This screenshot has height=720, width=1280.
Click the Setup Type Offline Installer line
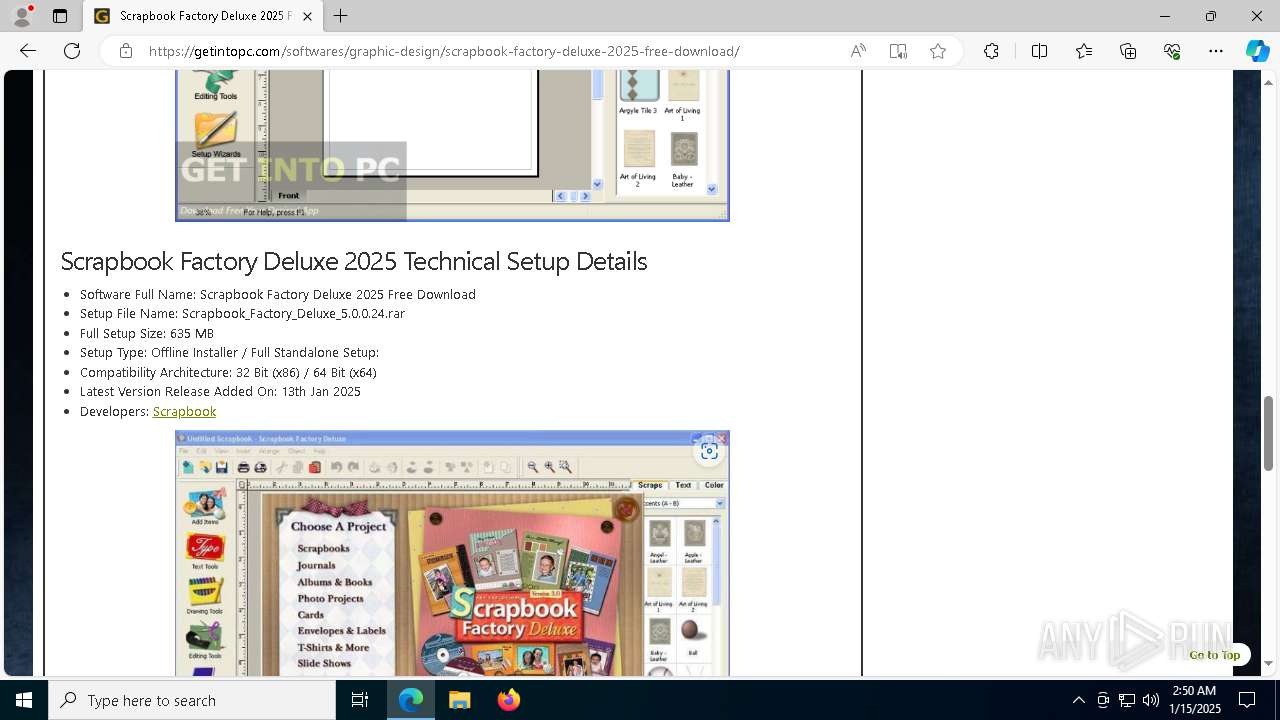point(229,352)
